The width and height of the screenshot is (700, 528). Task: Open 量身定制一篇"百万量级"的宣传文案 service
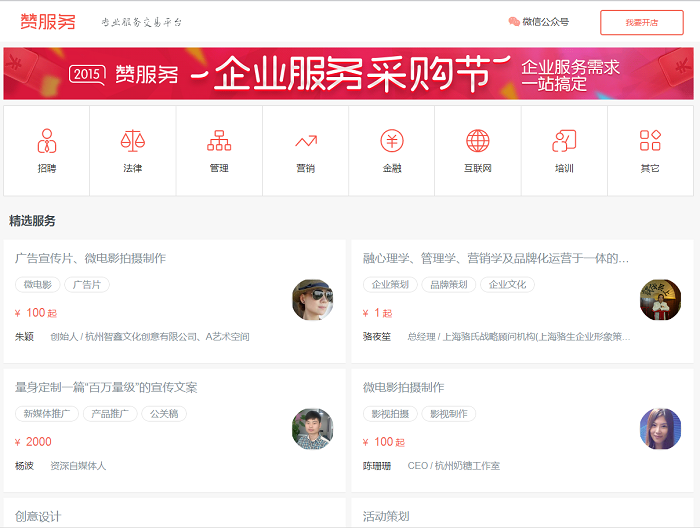click(106, 387)
